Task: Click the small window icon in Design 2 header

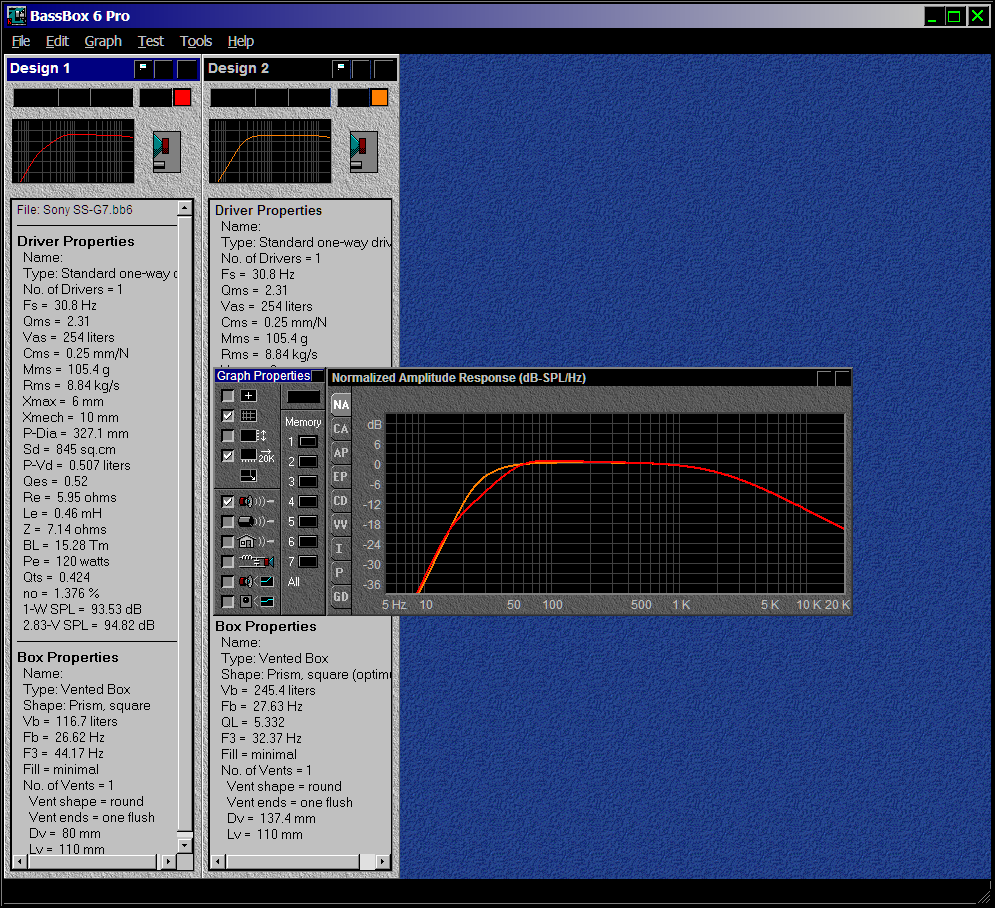Action: (x=341, y=69)
